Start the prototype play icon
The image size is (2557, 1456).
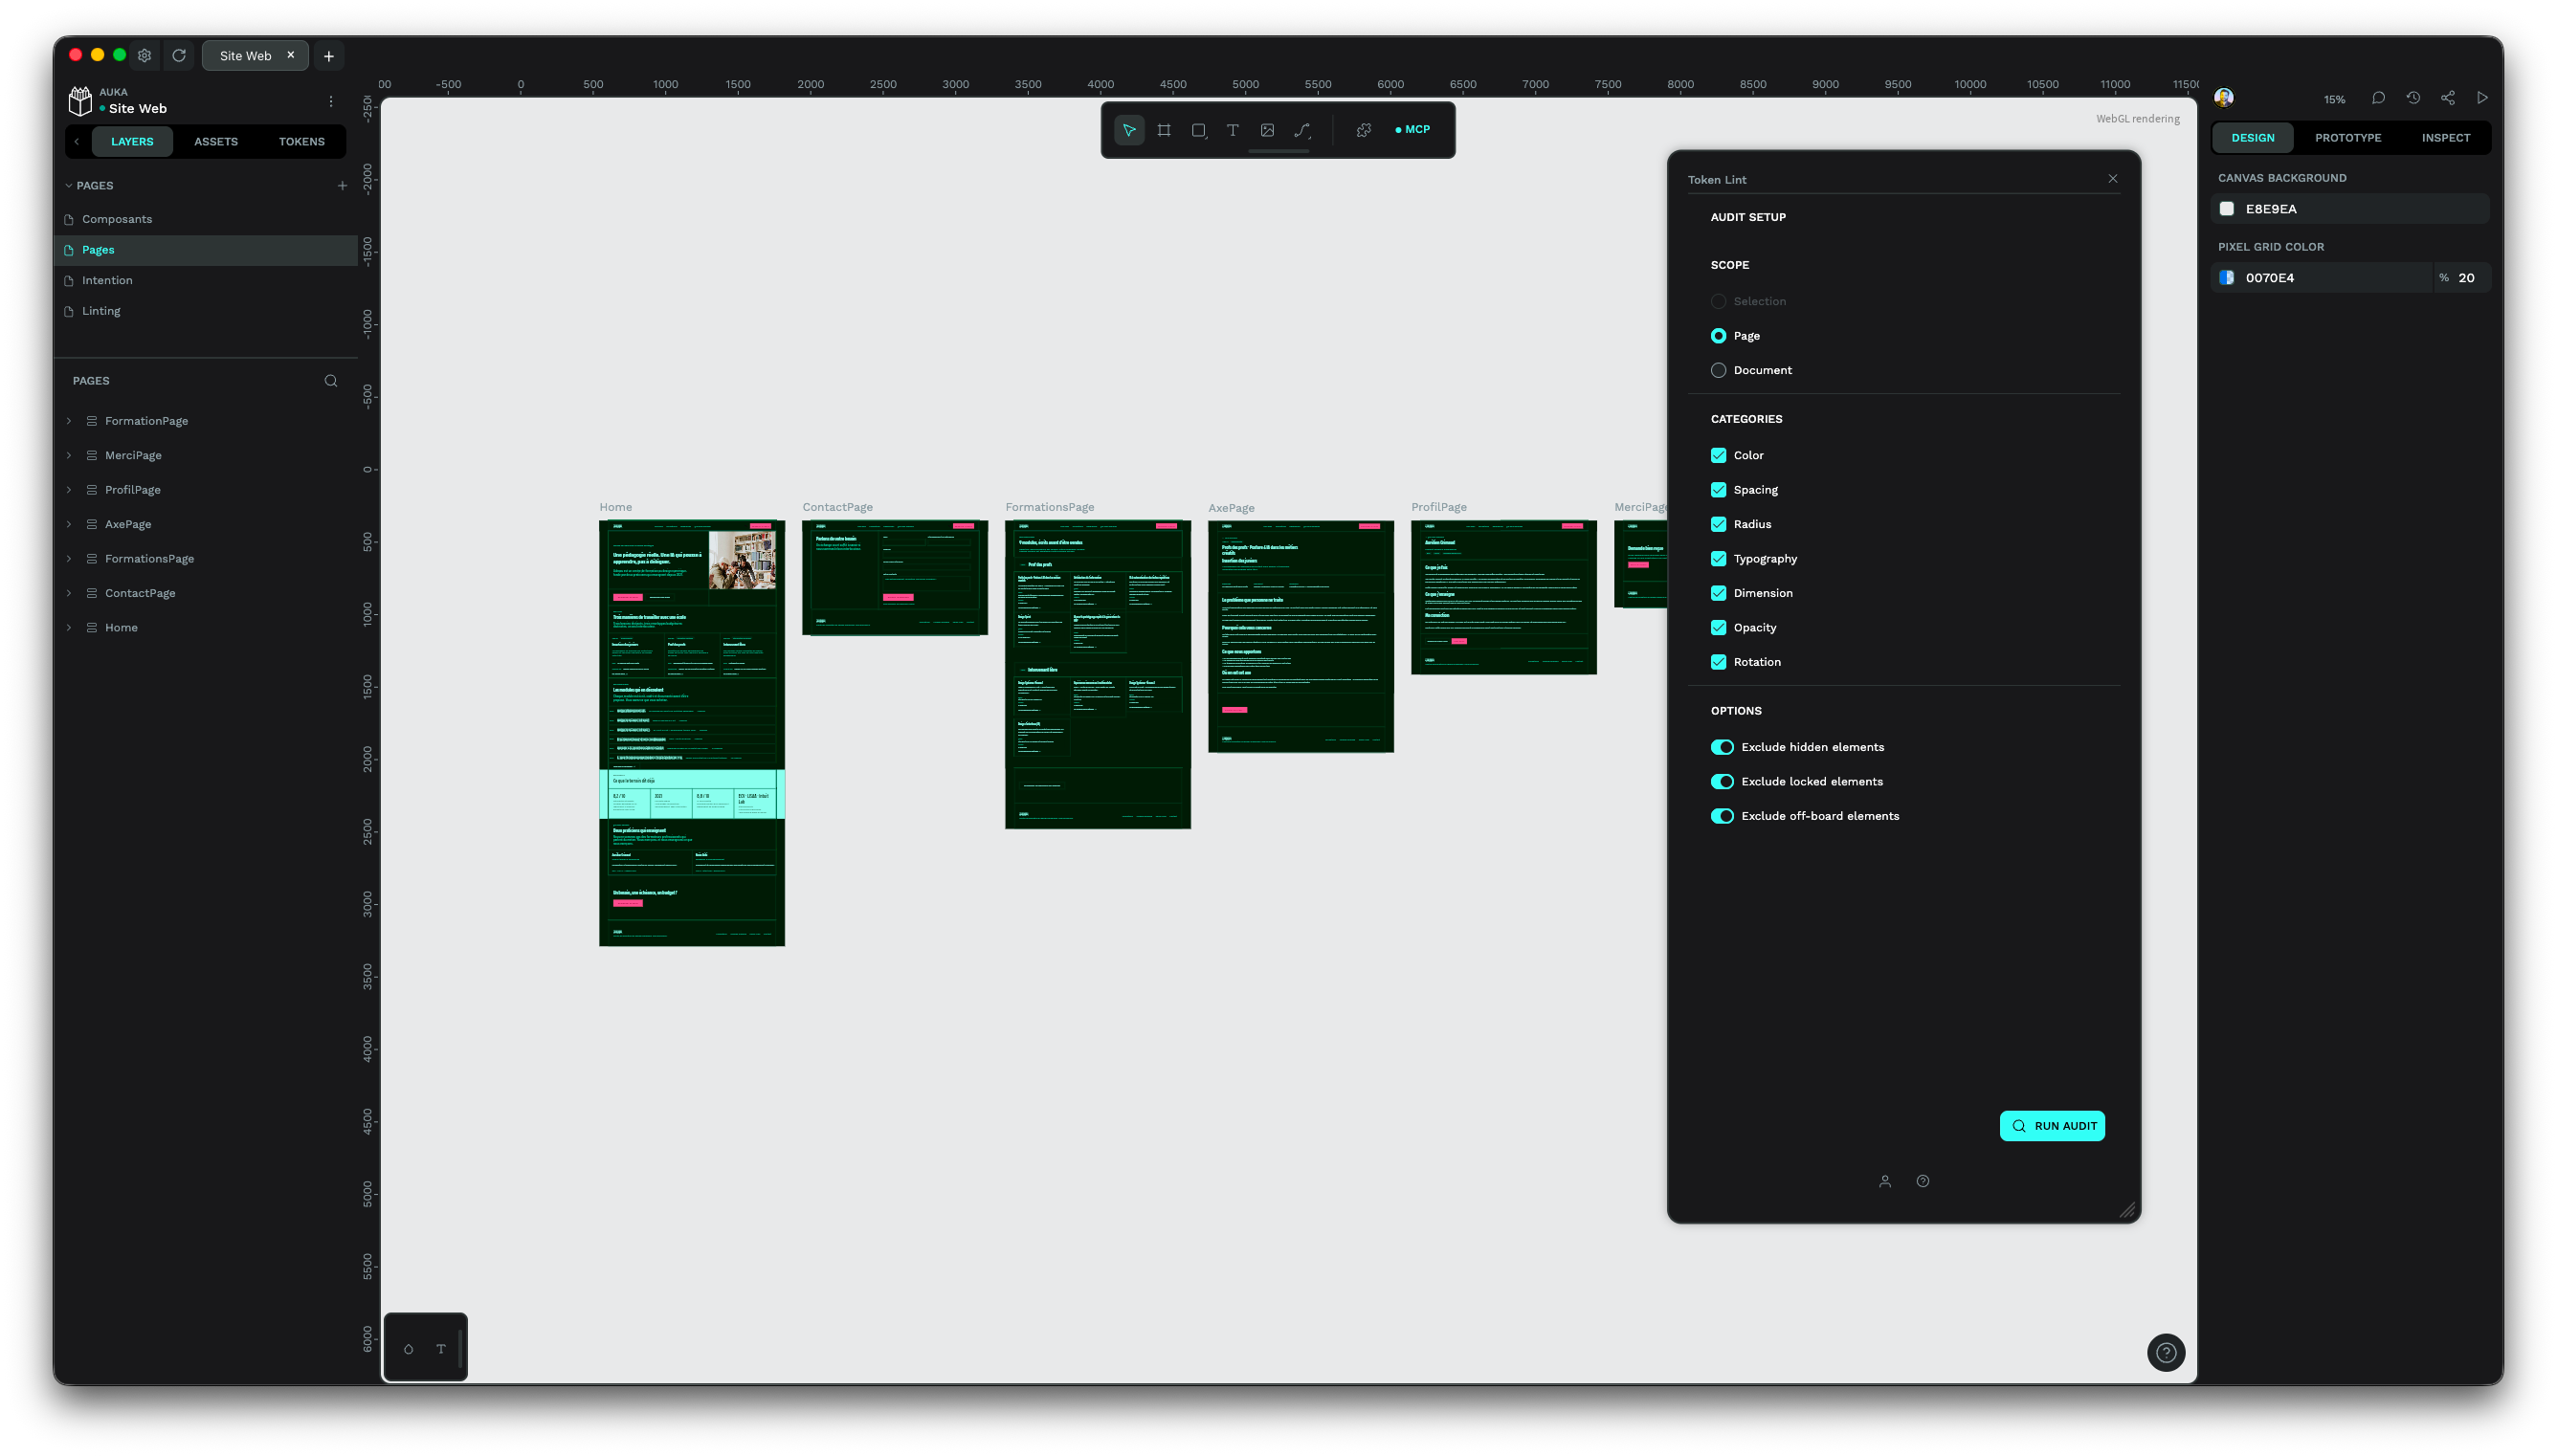2482,98
